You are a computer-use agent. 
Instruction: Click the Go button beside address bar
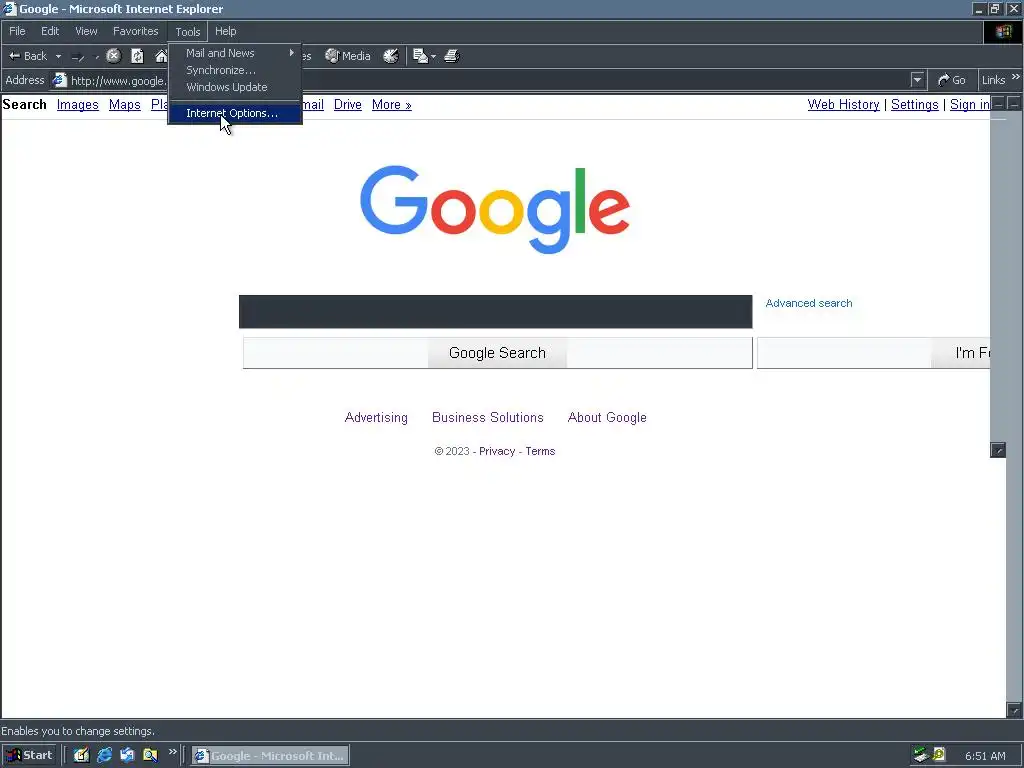pyautogui.click(x=951, y=80)
